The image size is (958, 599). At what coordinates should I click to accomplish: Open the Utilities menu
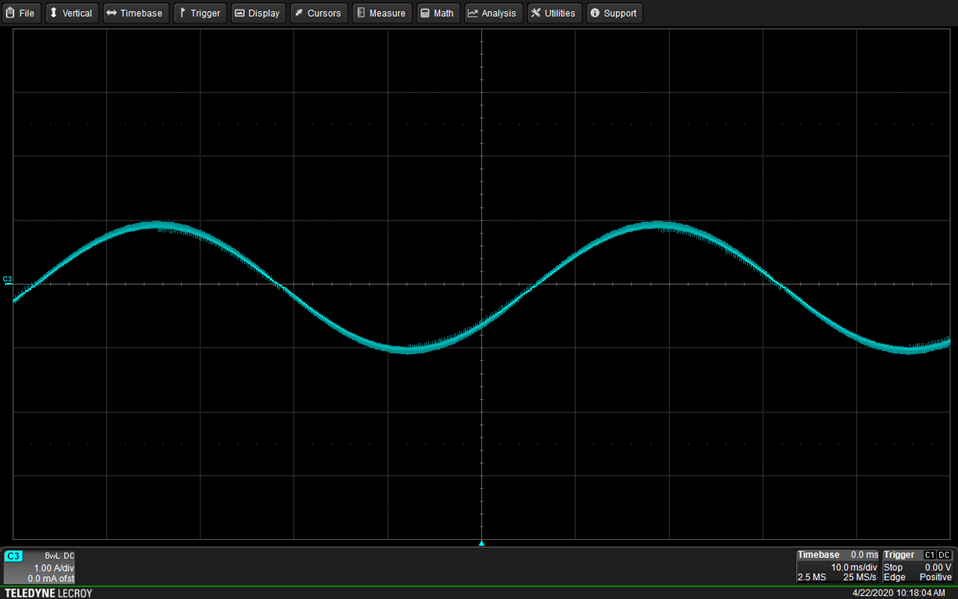554,13
